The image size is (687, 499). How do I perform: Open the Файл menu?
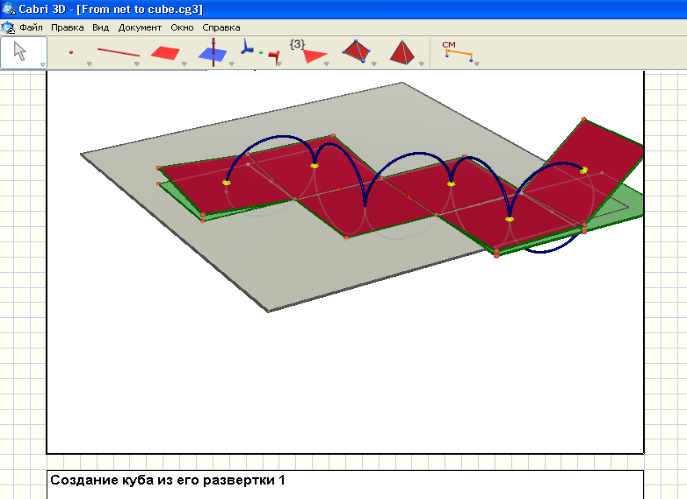tap(30, 27)
